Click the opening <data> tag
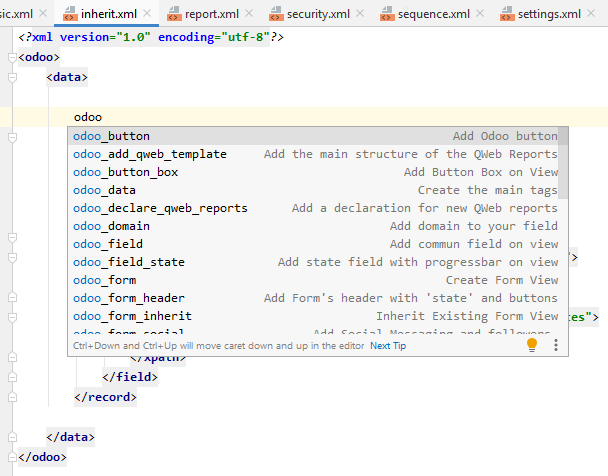 click(x=67, y=77)
